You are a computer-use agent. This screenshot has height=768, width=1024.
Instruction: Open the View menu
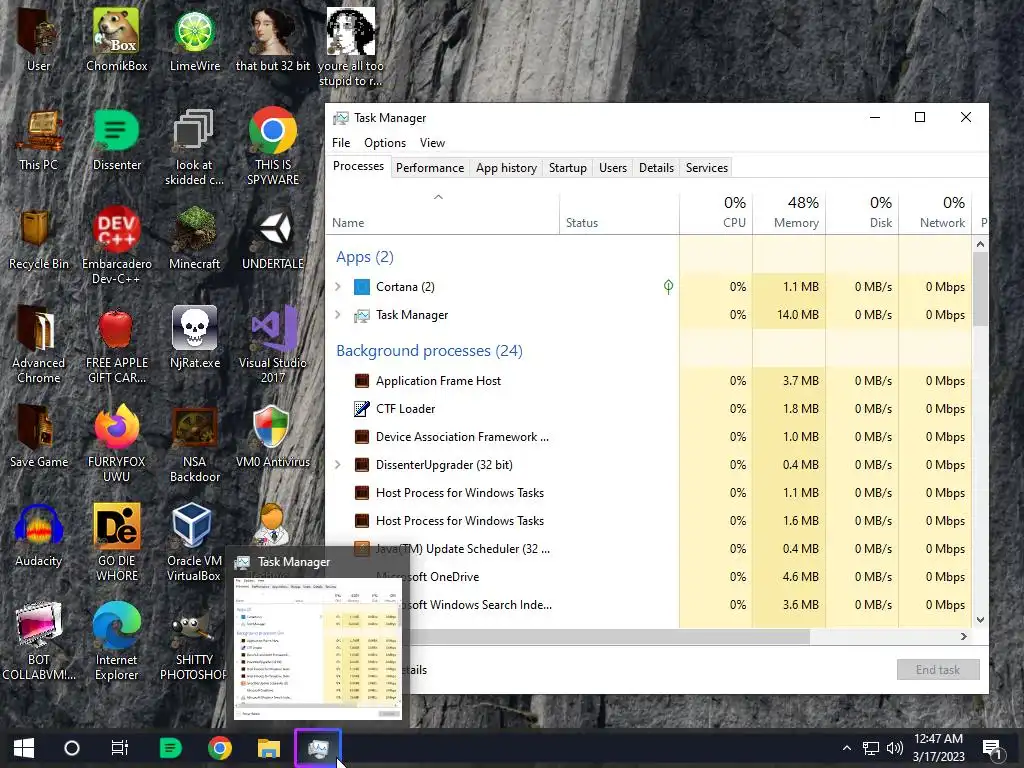coord(432,142)
